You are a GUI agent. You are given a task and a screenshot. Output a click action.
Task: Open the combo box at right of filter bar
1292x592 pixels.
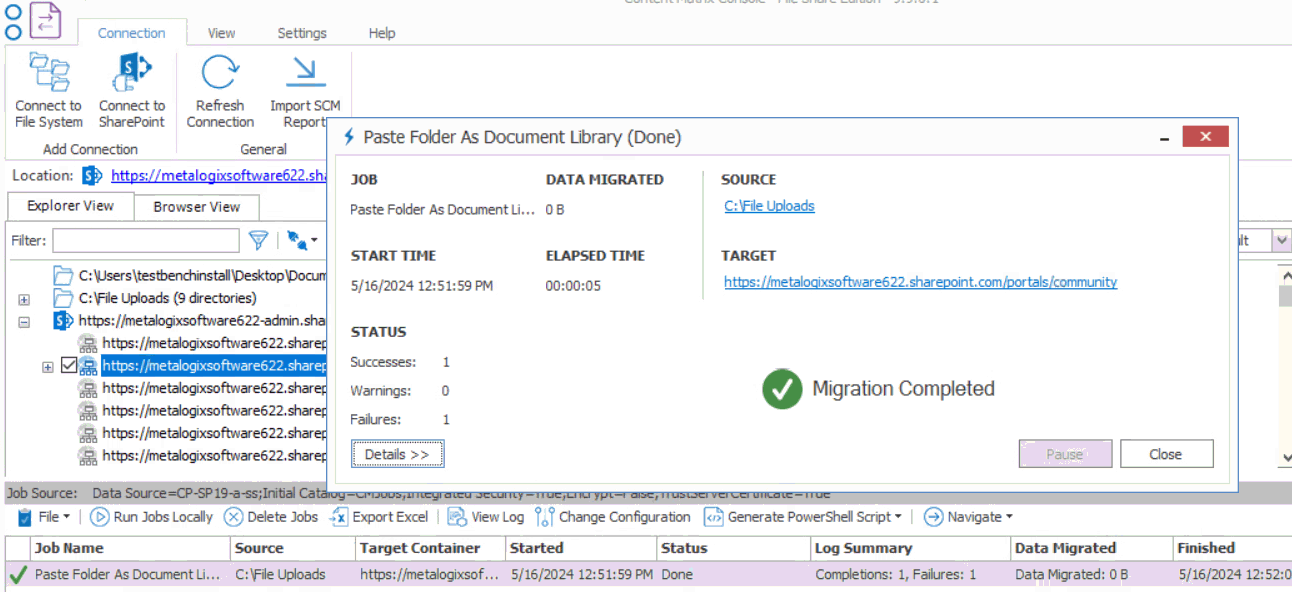point(1281,241)
